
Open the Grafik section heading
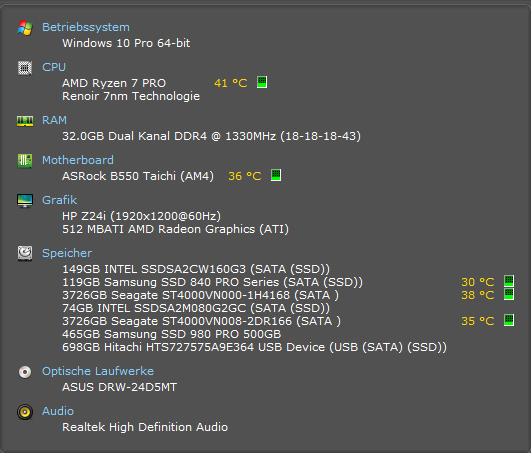click(60, 200)
